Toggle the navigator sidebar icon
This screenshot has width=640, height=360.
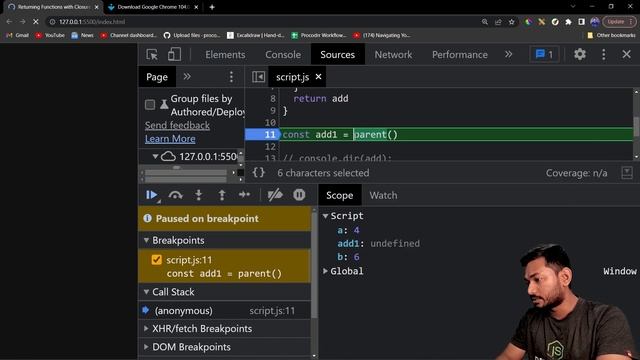pyautogui.click(x=258, y=77)
